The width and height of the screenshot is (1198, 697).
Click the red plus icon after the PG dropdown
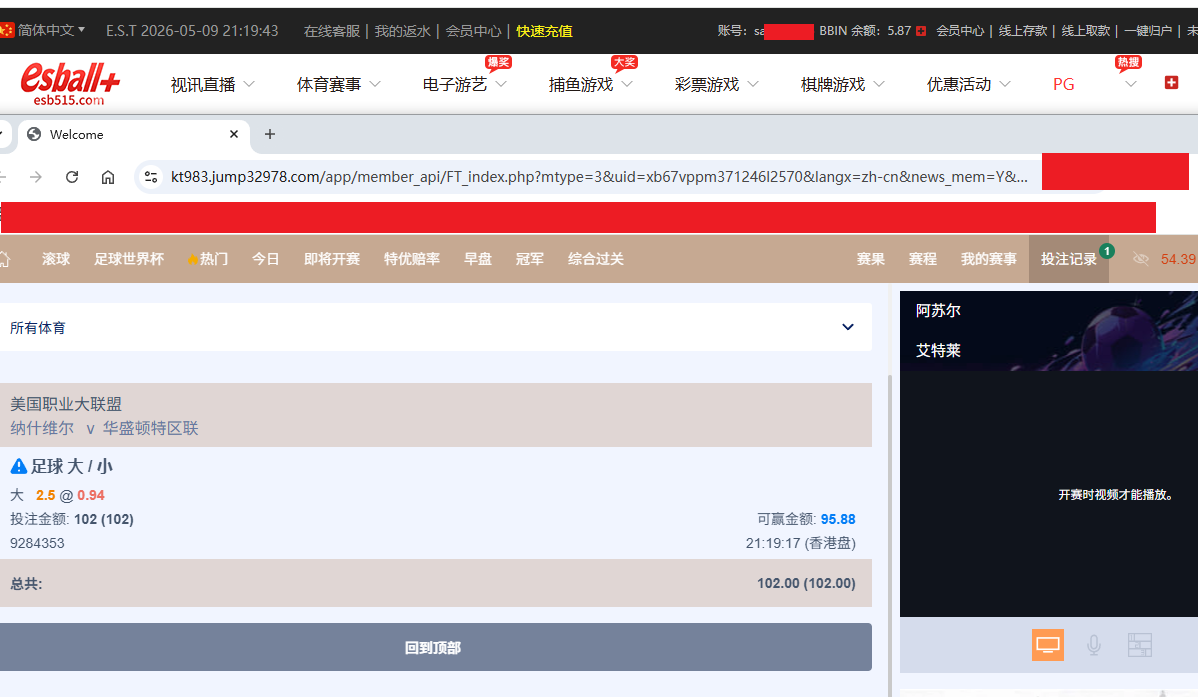[1170, 83]
